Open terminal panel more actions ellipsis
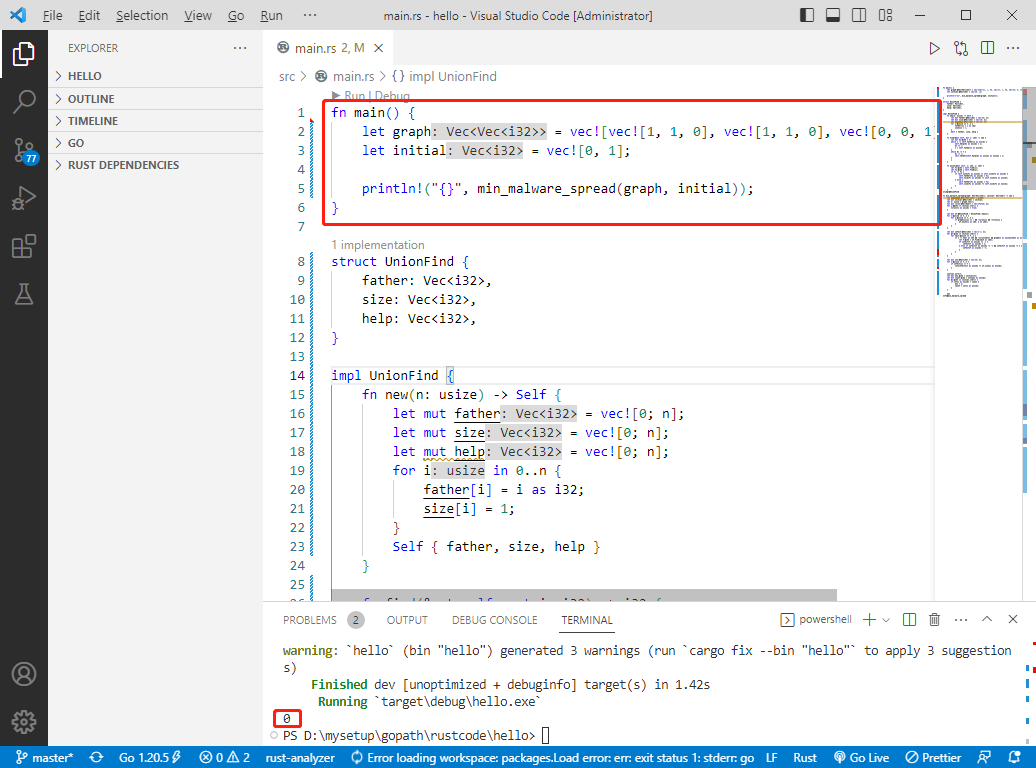1036x768 pixels. click(961, 619)
